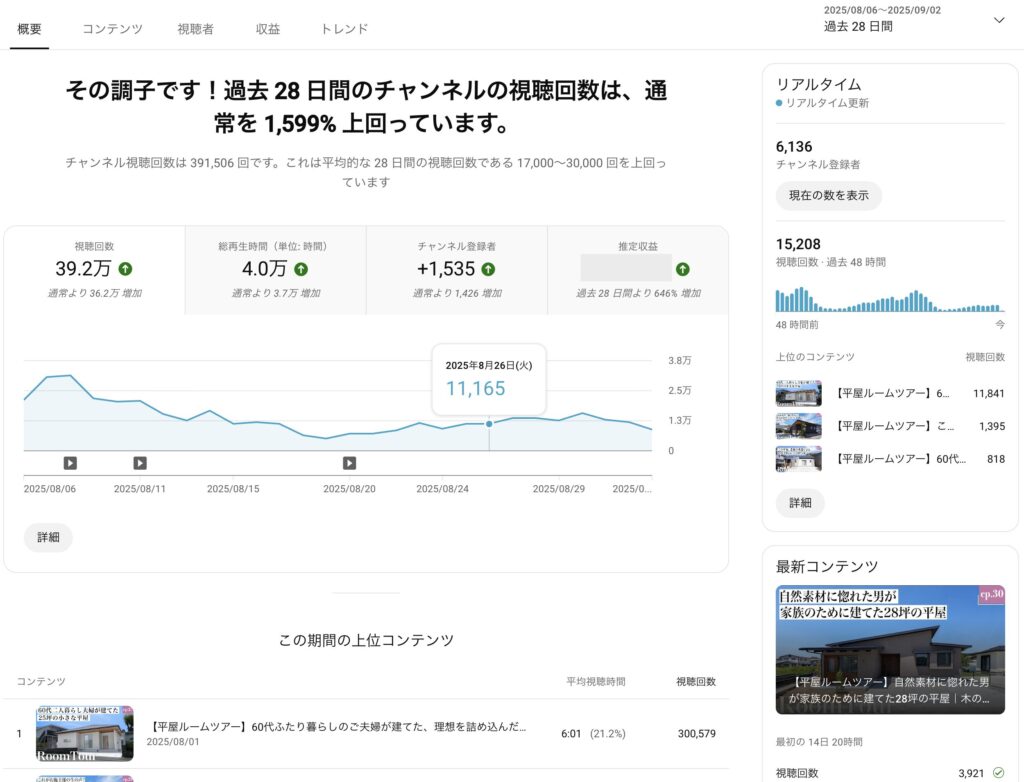
Task: Select the 収益 tab
Action: 267,29
